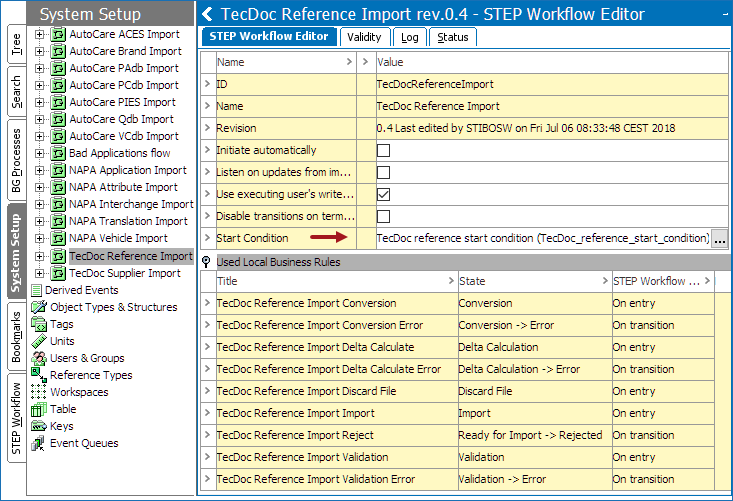Screen dimensions: 733x501
Task: Click the Workspaces icon
Action: click(x=38, y=392)
